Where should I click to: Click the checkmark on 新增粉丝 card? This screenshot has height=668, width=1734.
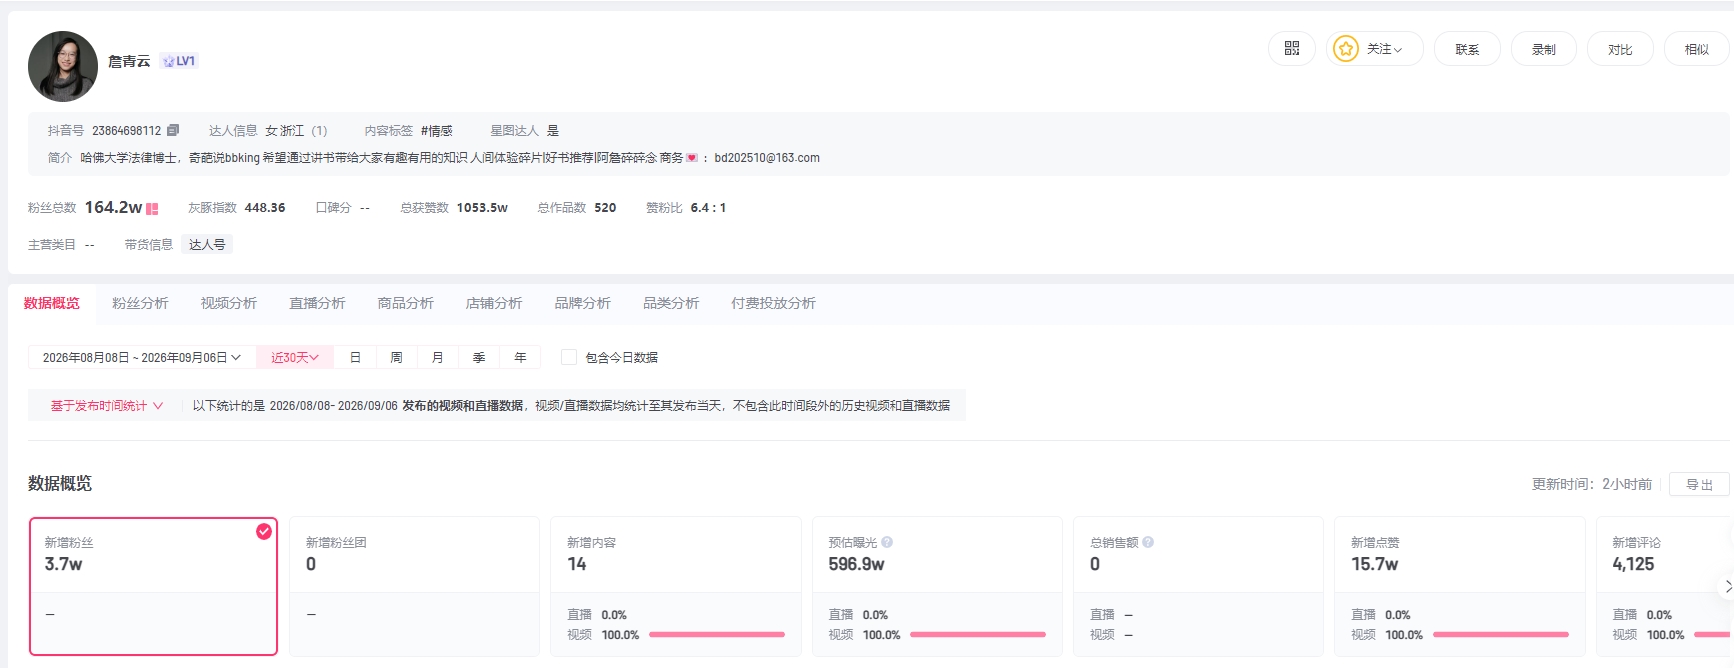coord(264,531)
